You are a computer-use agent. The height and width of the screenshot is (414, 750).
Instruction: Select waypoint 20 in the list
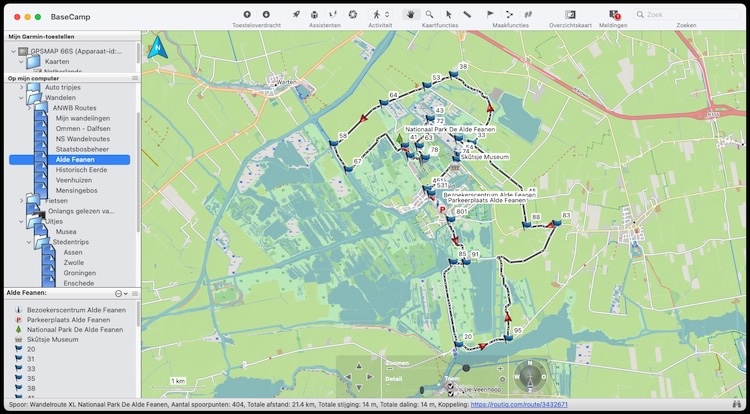click(31, 349)
